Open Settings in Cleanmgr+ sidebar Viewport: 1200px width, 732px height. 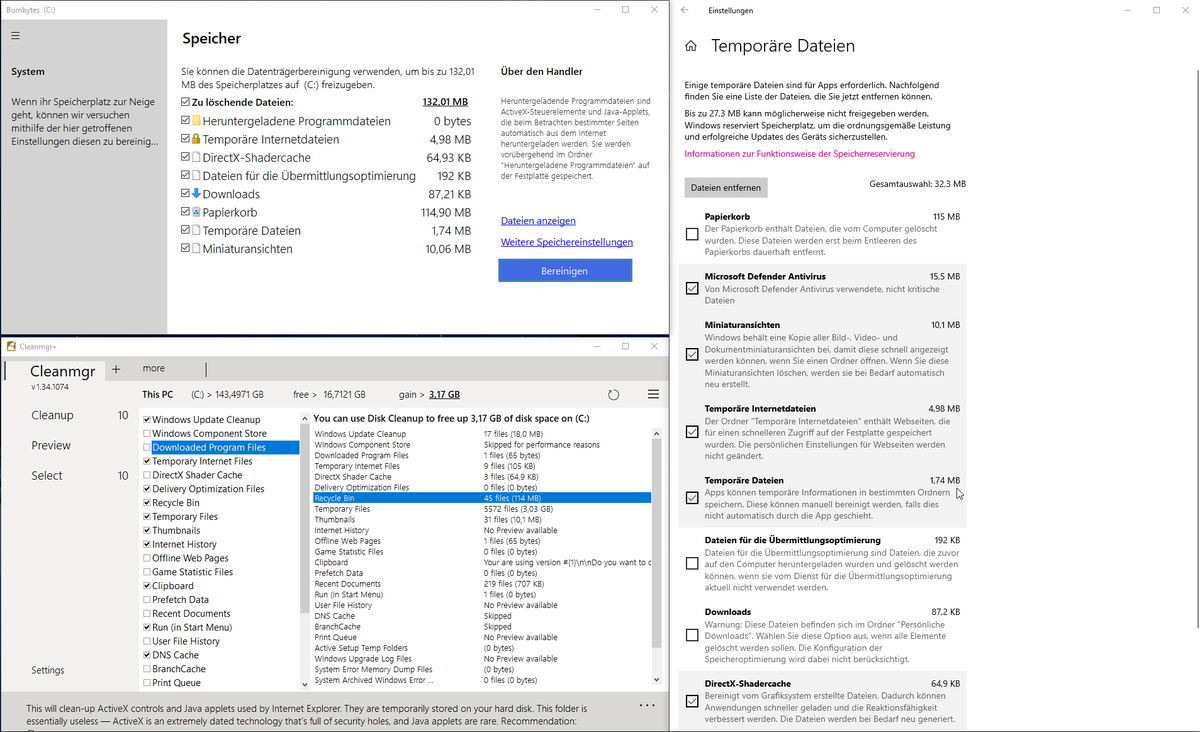coord(48,670)
